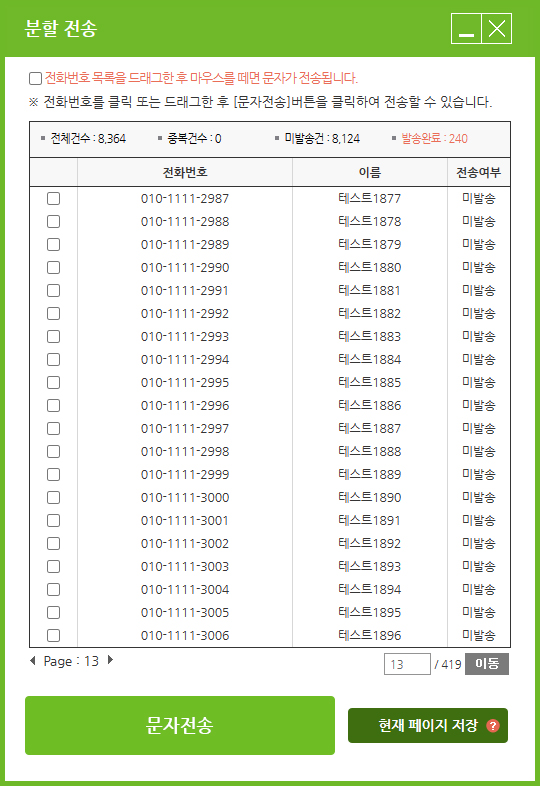The image size is (540, 786).
Task: Check the box for 010-1111-2987
Action: tap(54, 199)
